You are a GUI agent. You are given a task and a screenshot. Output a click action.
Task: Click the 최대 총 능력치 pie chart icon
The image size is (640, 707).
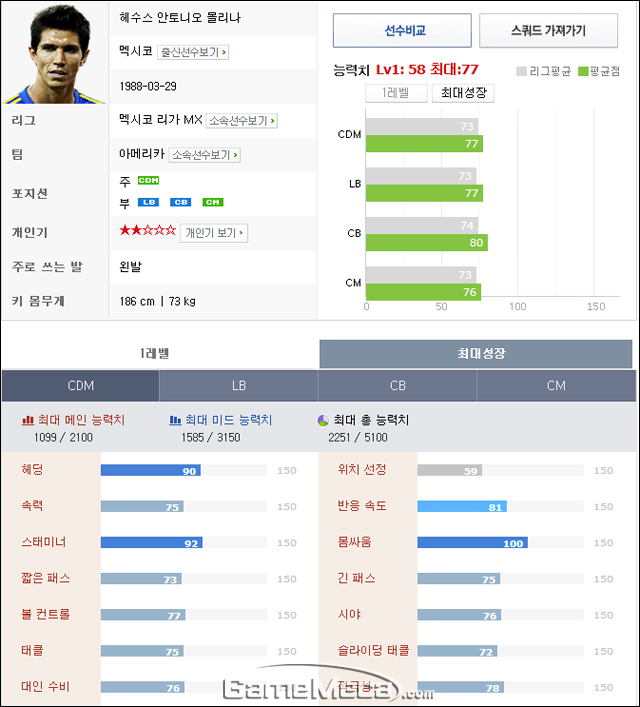click(x=323, y=420)
